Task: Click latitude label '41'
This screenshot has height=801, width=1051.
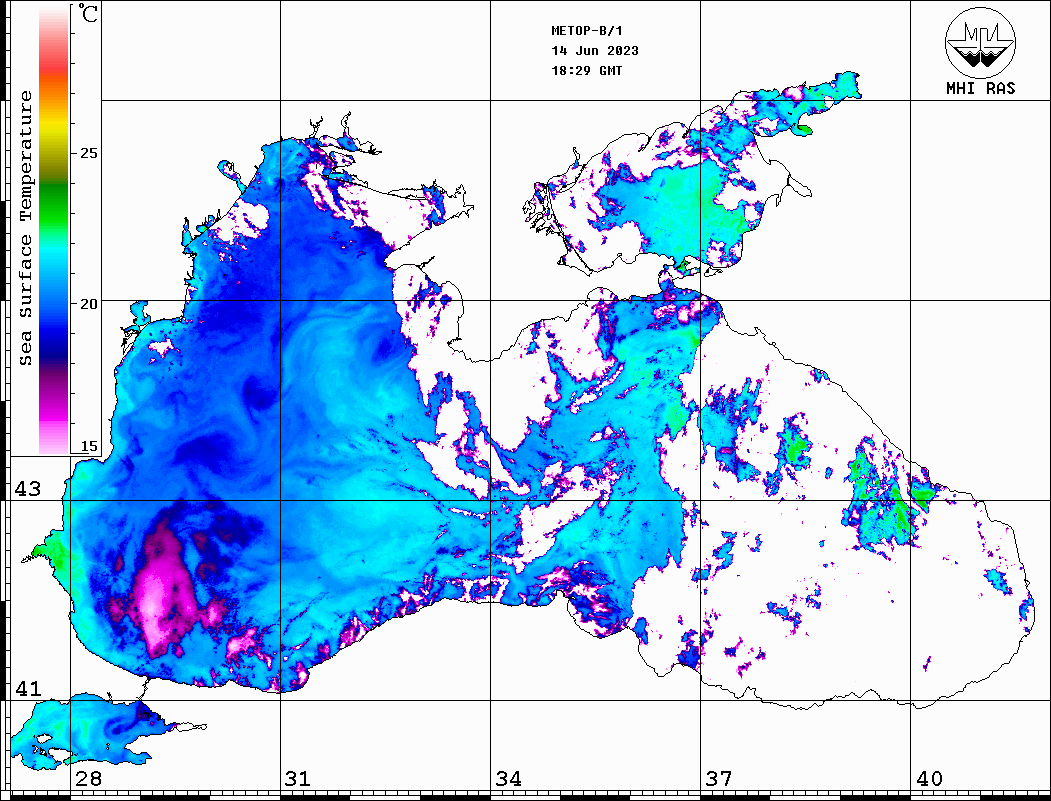Action: [28, 688]
